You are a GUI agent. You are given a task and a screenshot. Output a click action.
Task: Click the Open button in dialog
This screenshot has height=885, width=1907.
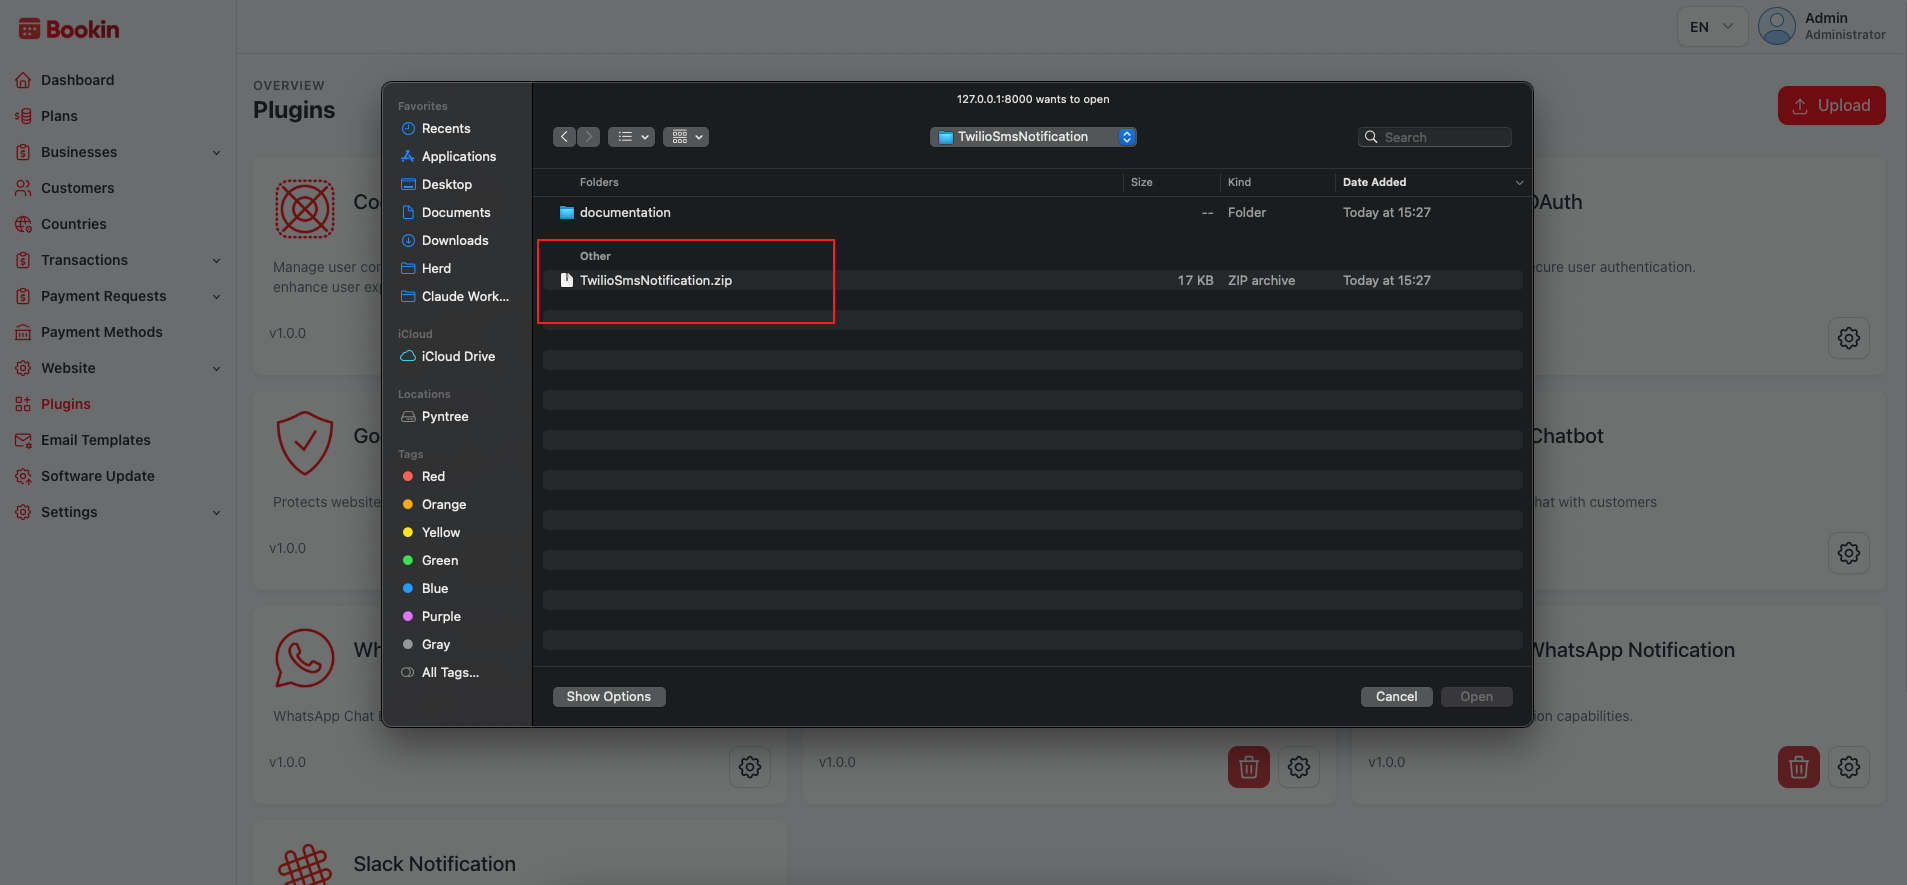pos(1476,697)
